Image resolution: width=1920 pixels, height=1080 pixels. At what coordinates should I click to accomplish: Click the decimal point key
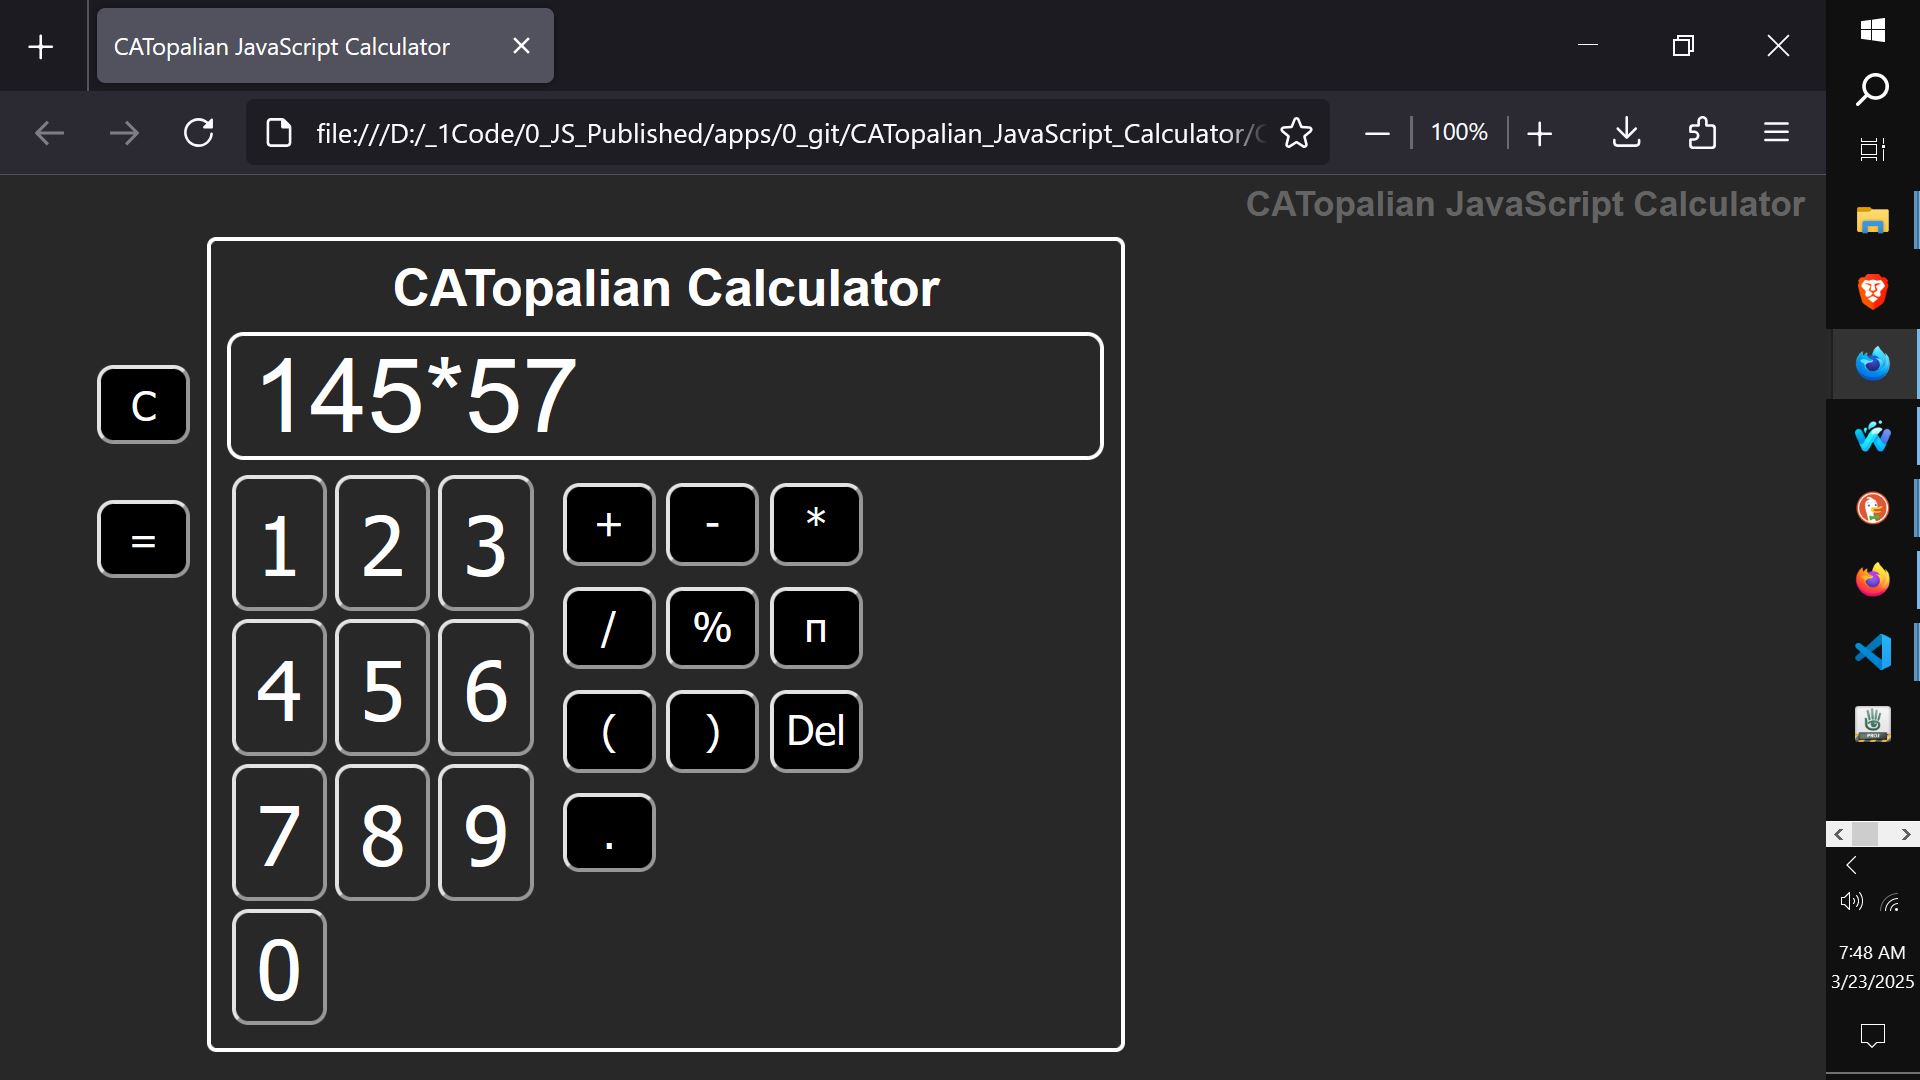click(x=609, y=833)
